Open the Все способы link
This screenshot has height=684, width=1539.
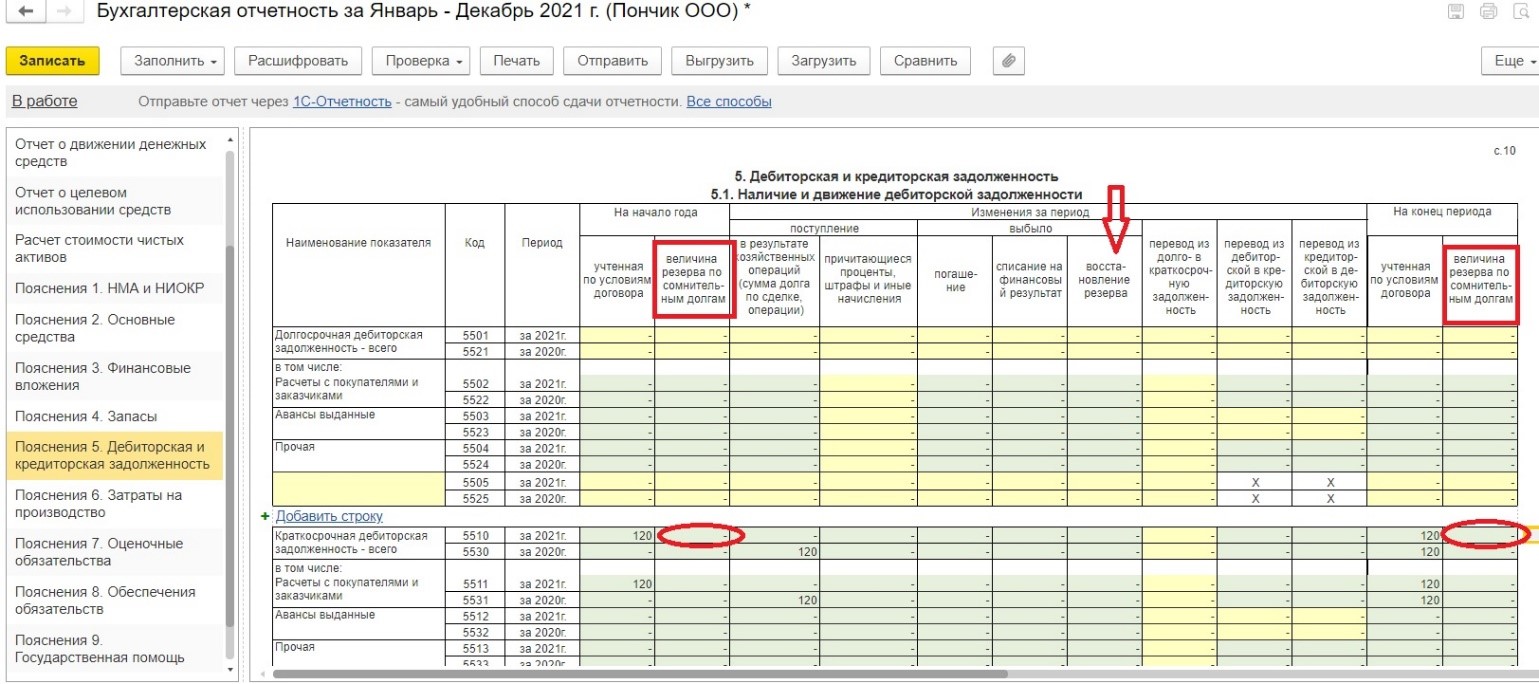[729, 102]
